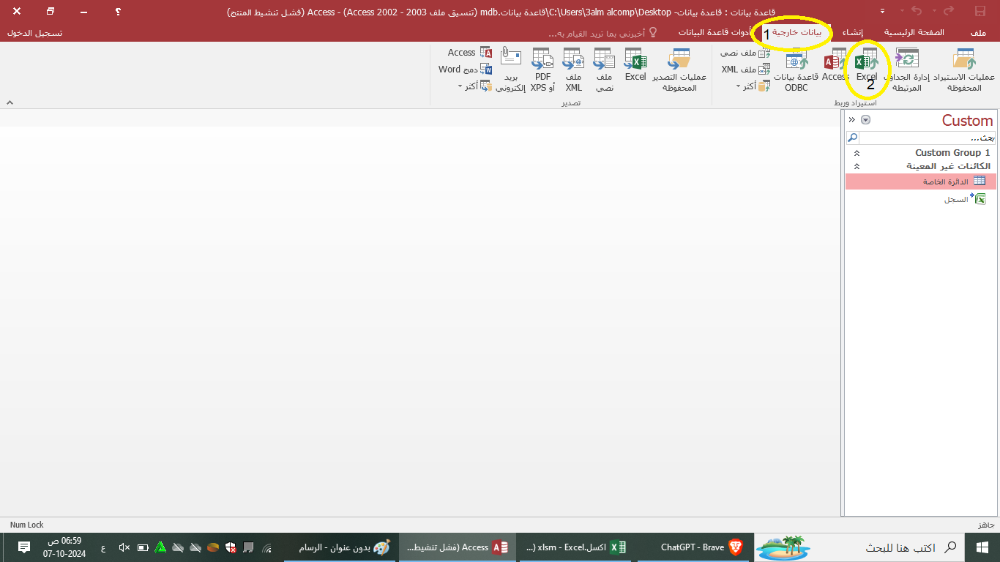
Task: Click the navigation pane search box (بحث)
Action: pyautogui.click(x=921, y=138)
